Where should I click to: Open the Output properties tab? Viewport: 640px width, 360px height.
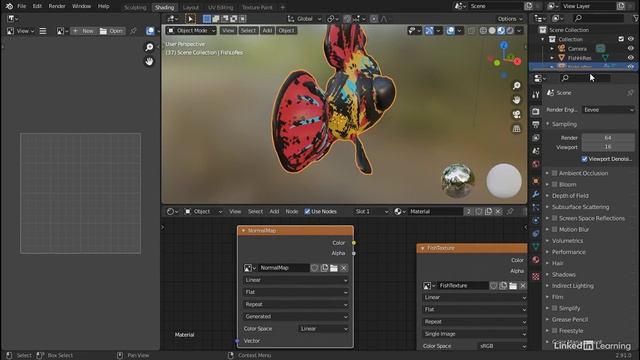[x=536, y=124]
